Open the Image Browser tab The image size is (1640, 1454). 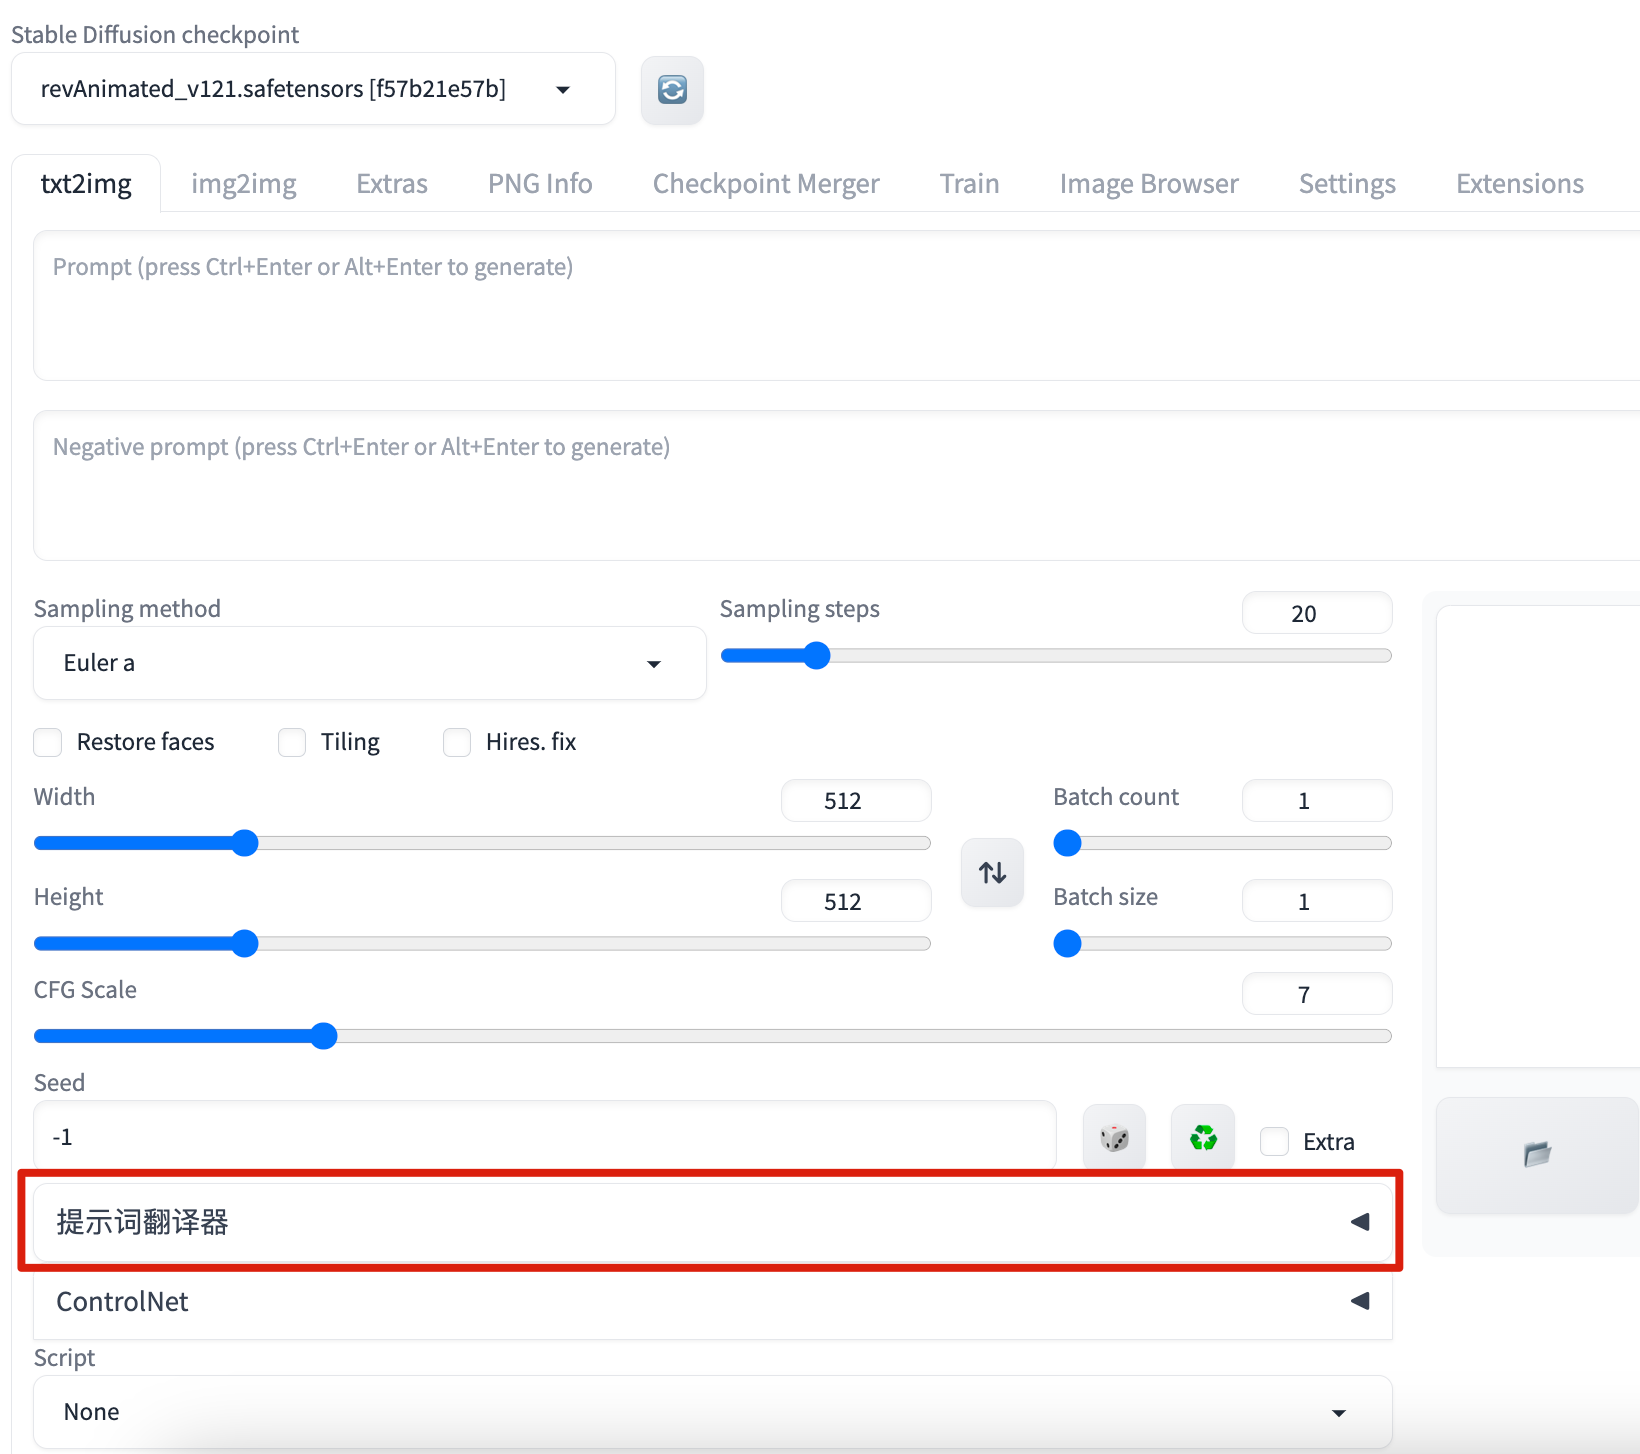pyautogui.click(x=1149, y=184)
